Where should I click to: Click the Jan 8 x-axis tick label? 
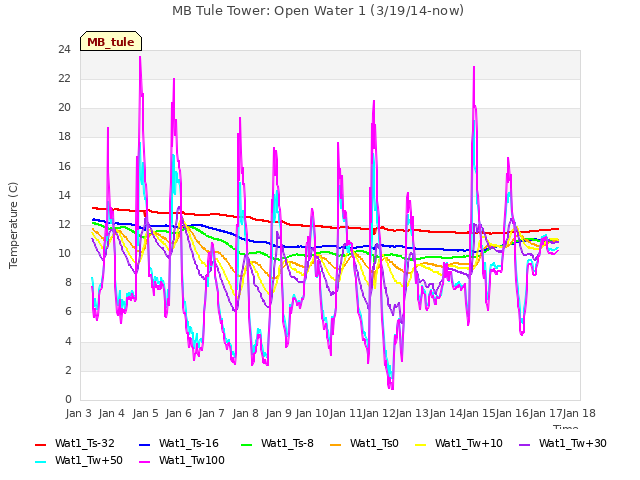click(x=245, y=413)
